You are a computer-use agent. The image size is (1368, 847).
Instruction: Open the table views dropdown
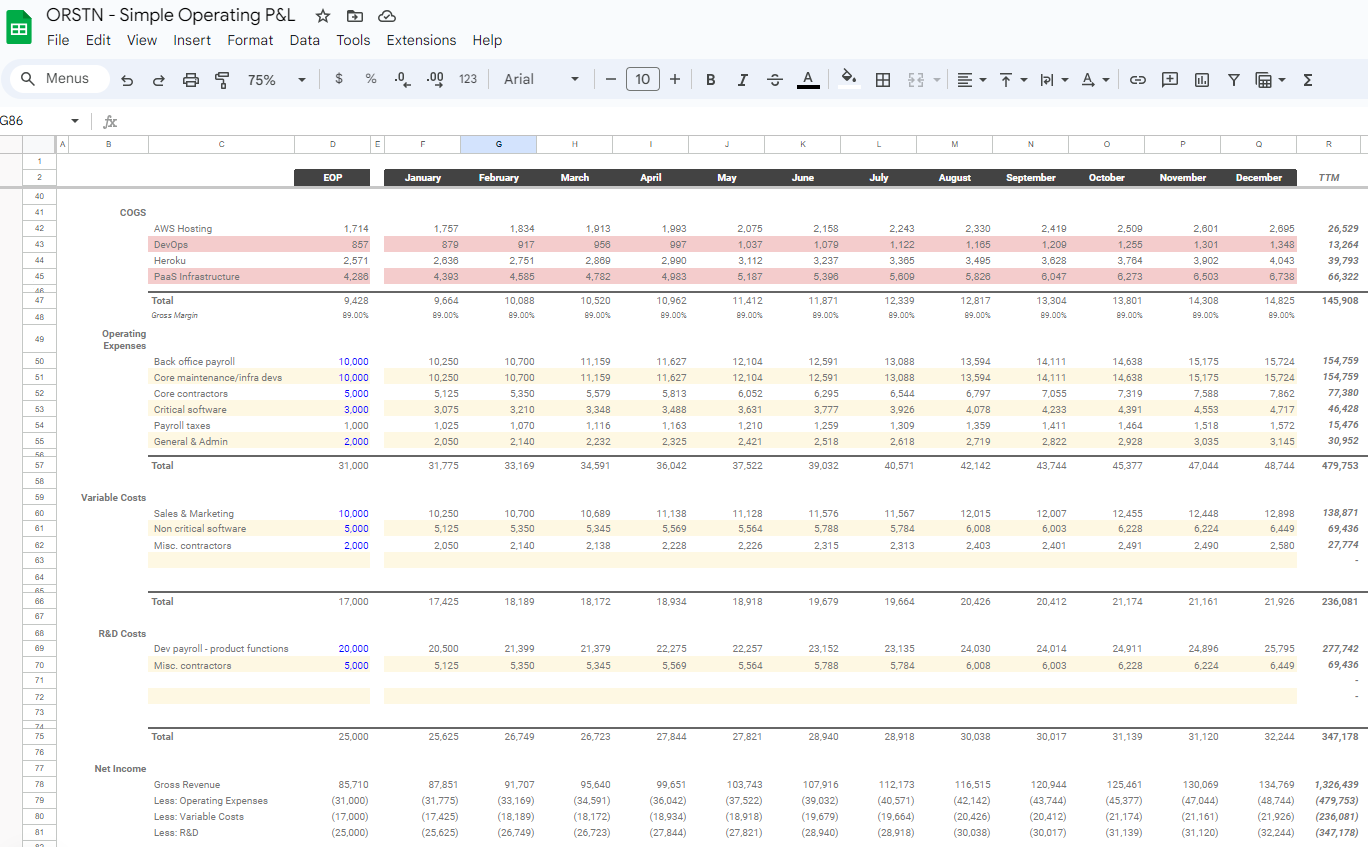[1270, 80]
